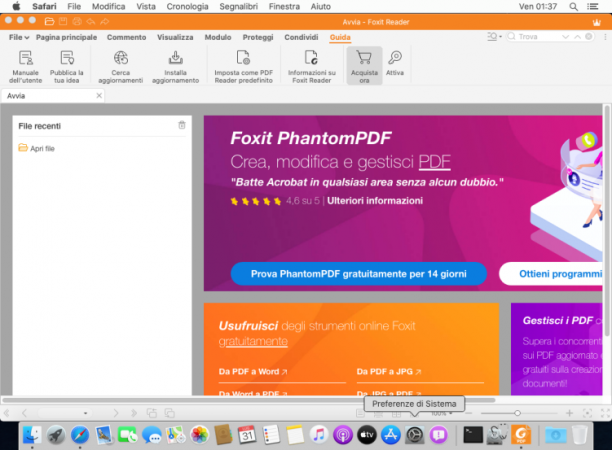
Task: Switch to Visualizza tab
Action: tap(175, 37)
